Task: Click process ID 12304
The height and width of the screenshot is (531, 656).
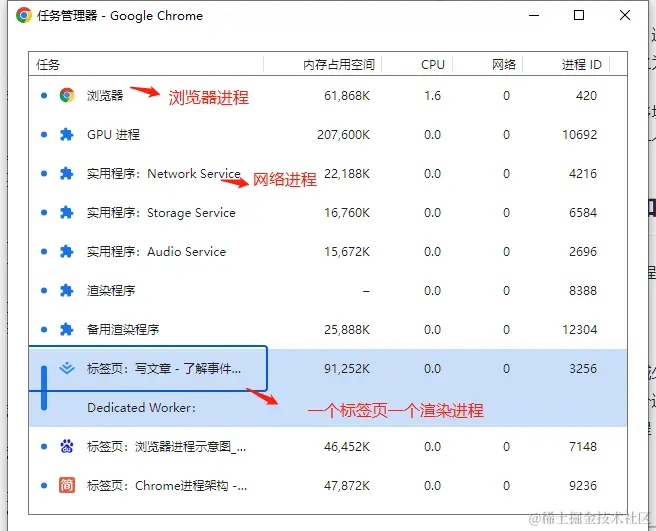Action: pos(579,329)
